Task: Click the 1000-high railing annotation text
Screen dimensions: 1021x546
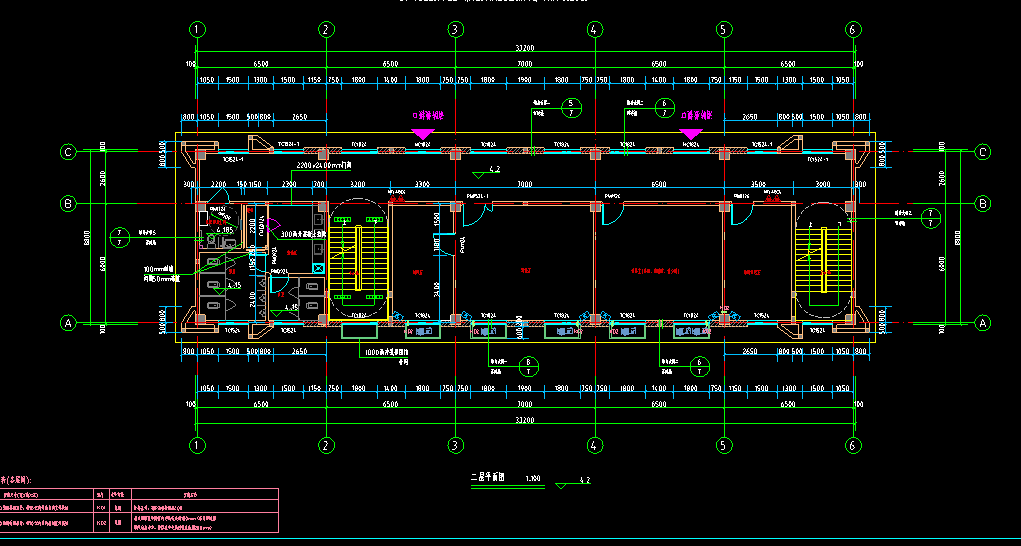Action: pyautogui.click(x=386, y=354)
